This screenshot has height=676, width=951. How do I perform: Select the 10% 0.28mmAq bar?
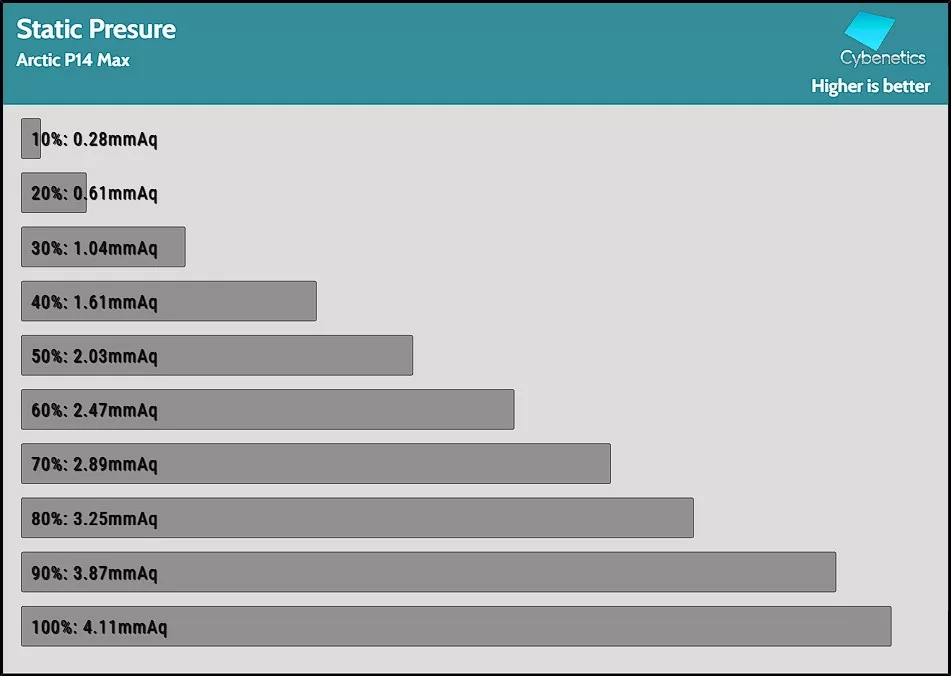(x=31, y=139)
